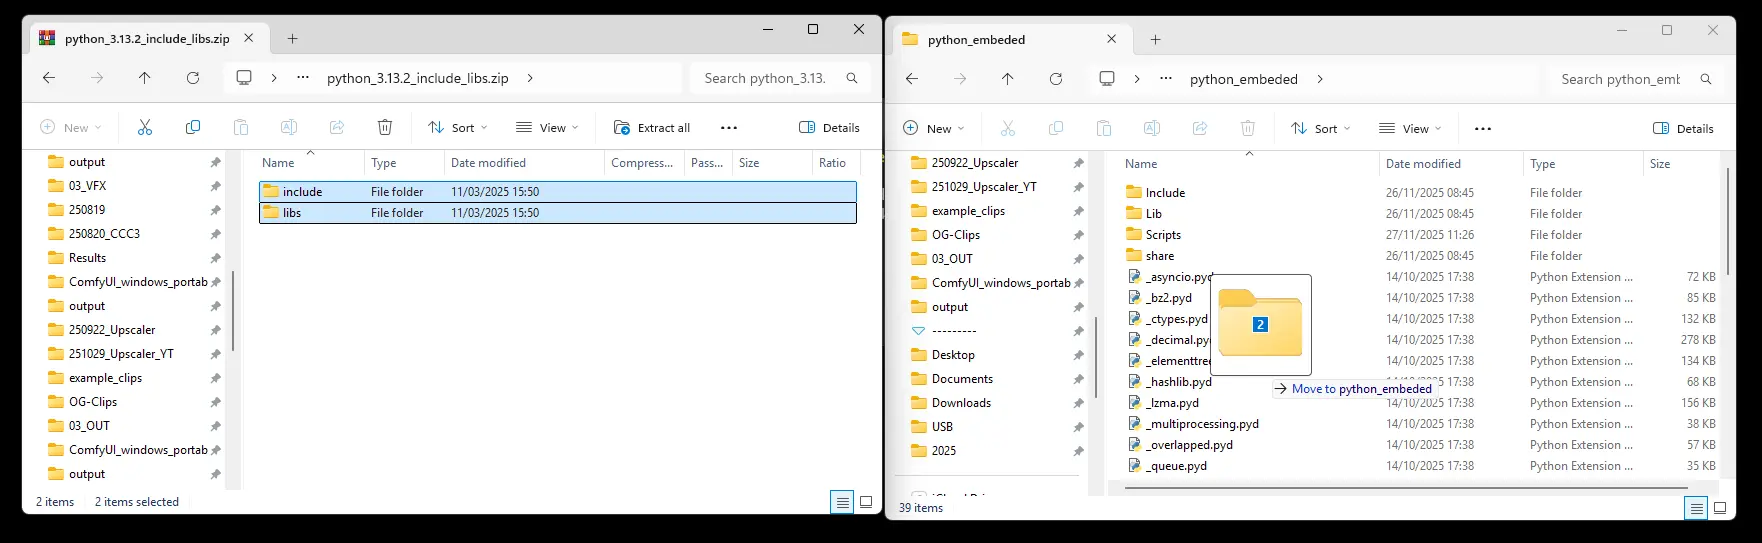Select the Scripts folder in python_embeded
1762x543 pixels.
tap(1163, 235)
